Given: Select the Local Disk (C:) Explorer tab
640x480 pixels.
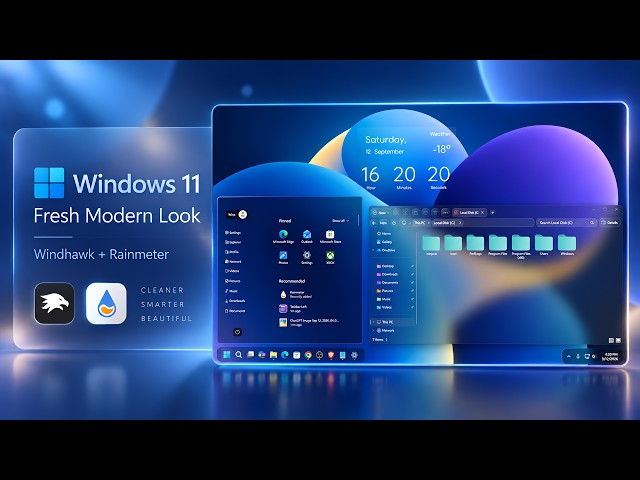Looking at the screenshot, I should (469, 213).
